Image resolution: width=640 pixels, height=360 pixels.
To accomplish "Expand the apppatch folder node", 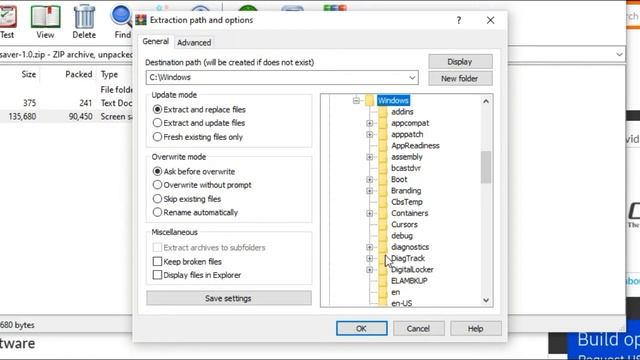I will pyautogui.click(x=369, y=134).
